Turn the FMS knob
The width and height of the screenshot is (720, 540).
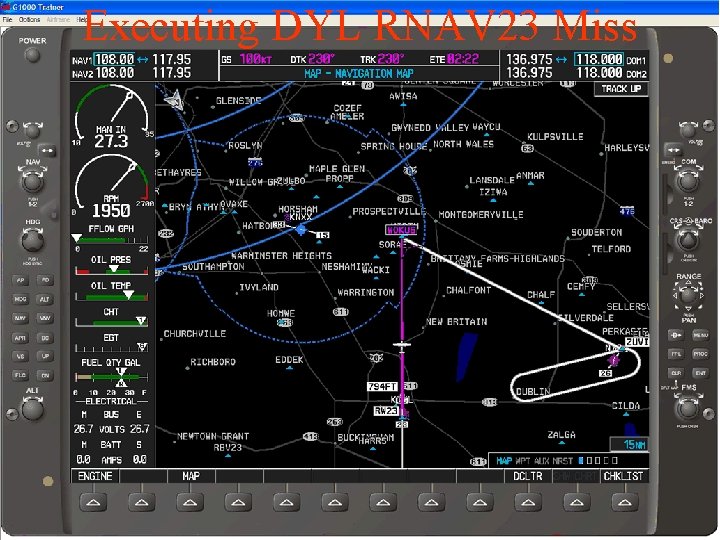coord(687,408)
